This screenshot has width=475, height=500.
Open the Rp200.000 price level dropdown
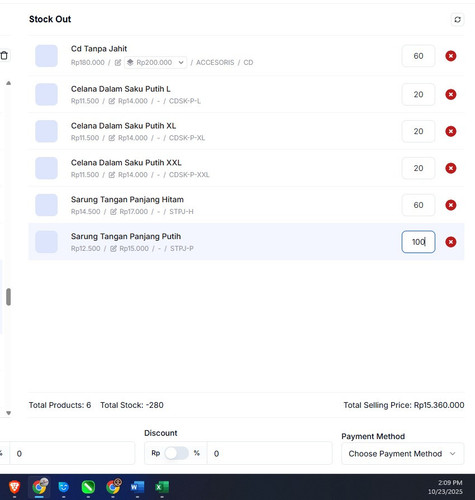coord(155,63)
